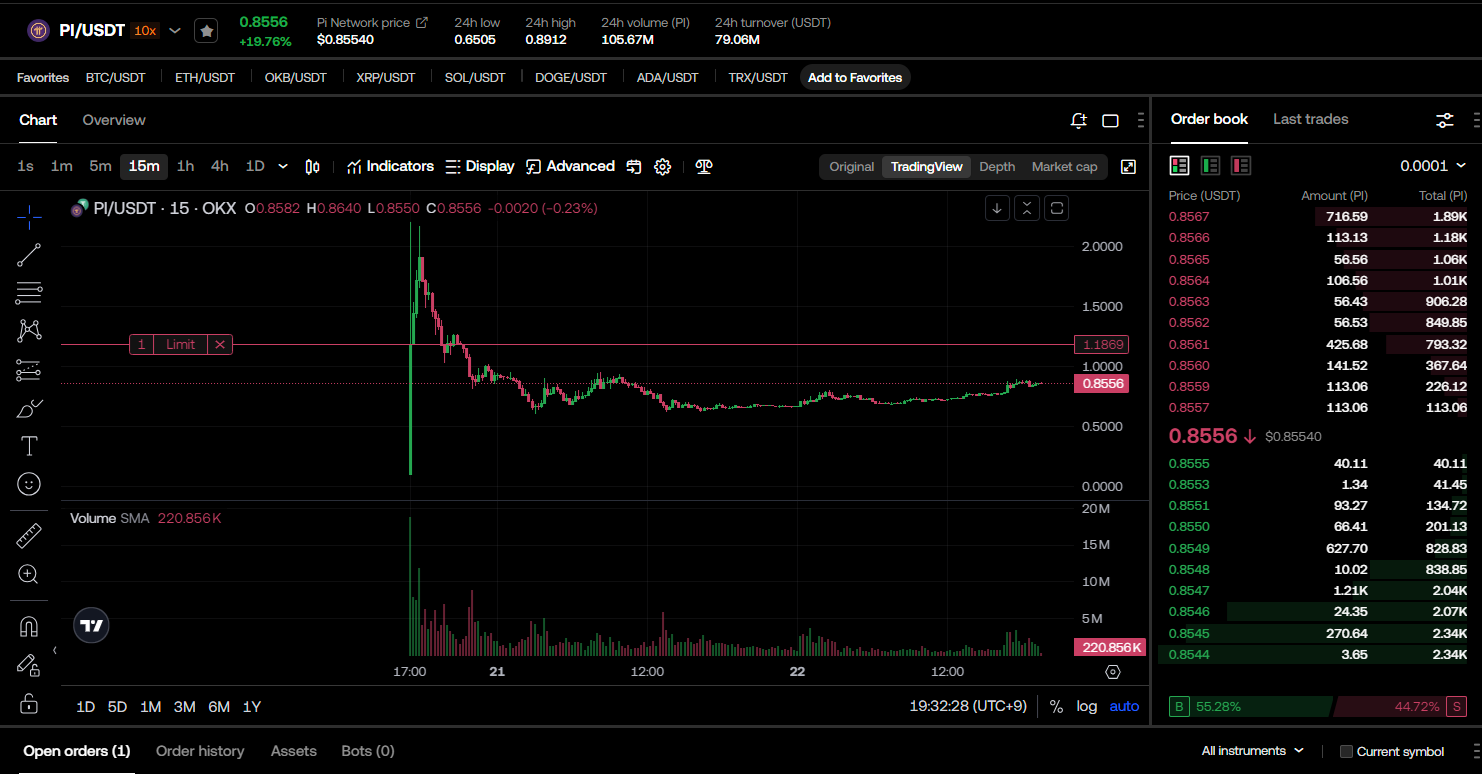The image size is (1482, 774).
Task: Open DOGE/USDT from favorites
Action: pos(571,78)
